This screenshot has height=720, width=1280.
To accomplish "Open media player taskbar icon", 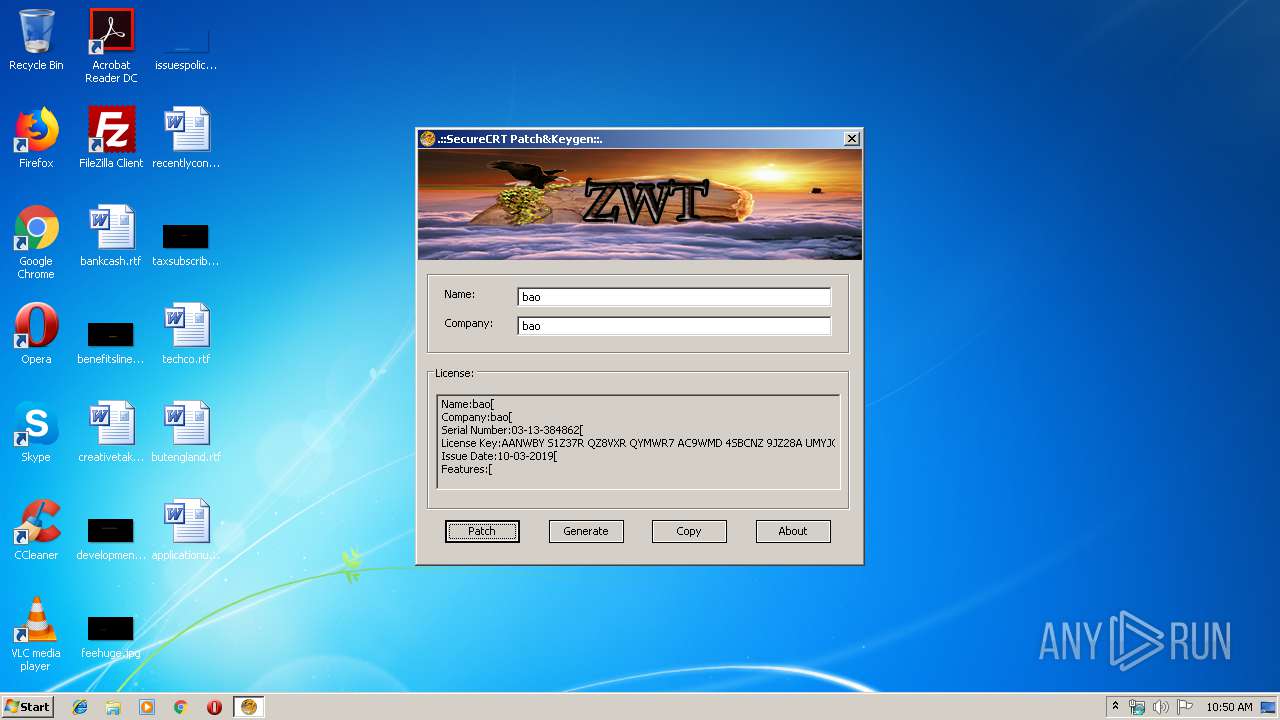I will (x=147, y=707).
